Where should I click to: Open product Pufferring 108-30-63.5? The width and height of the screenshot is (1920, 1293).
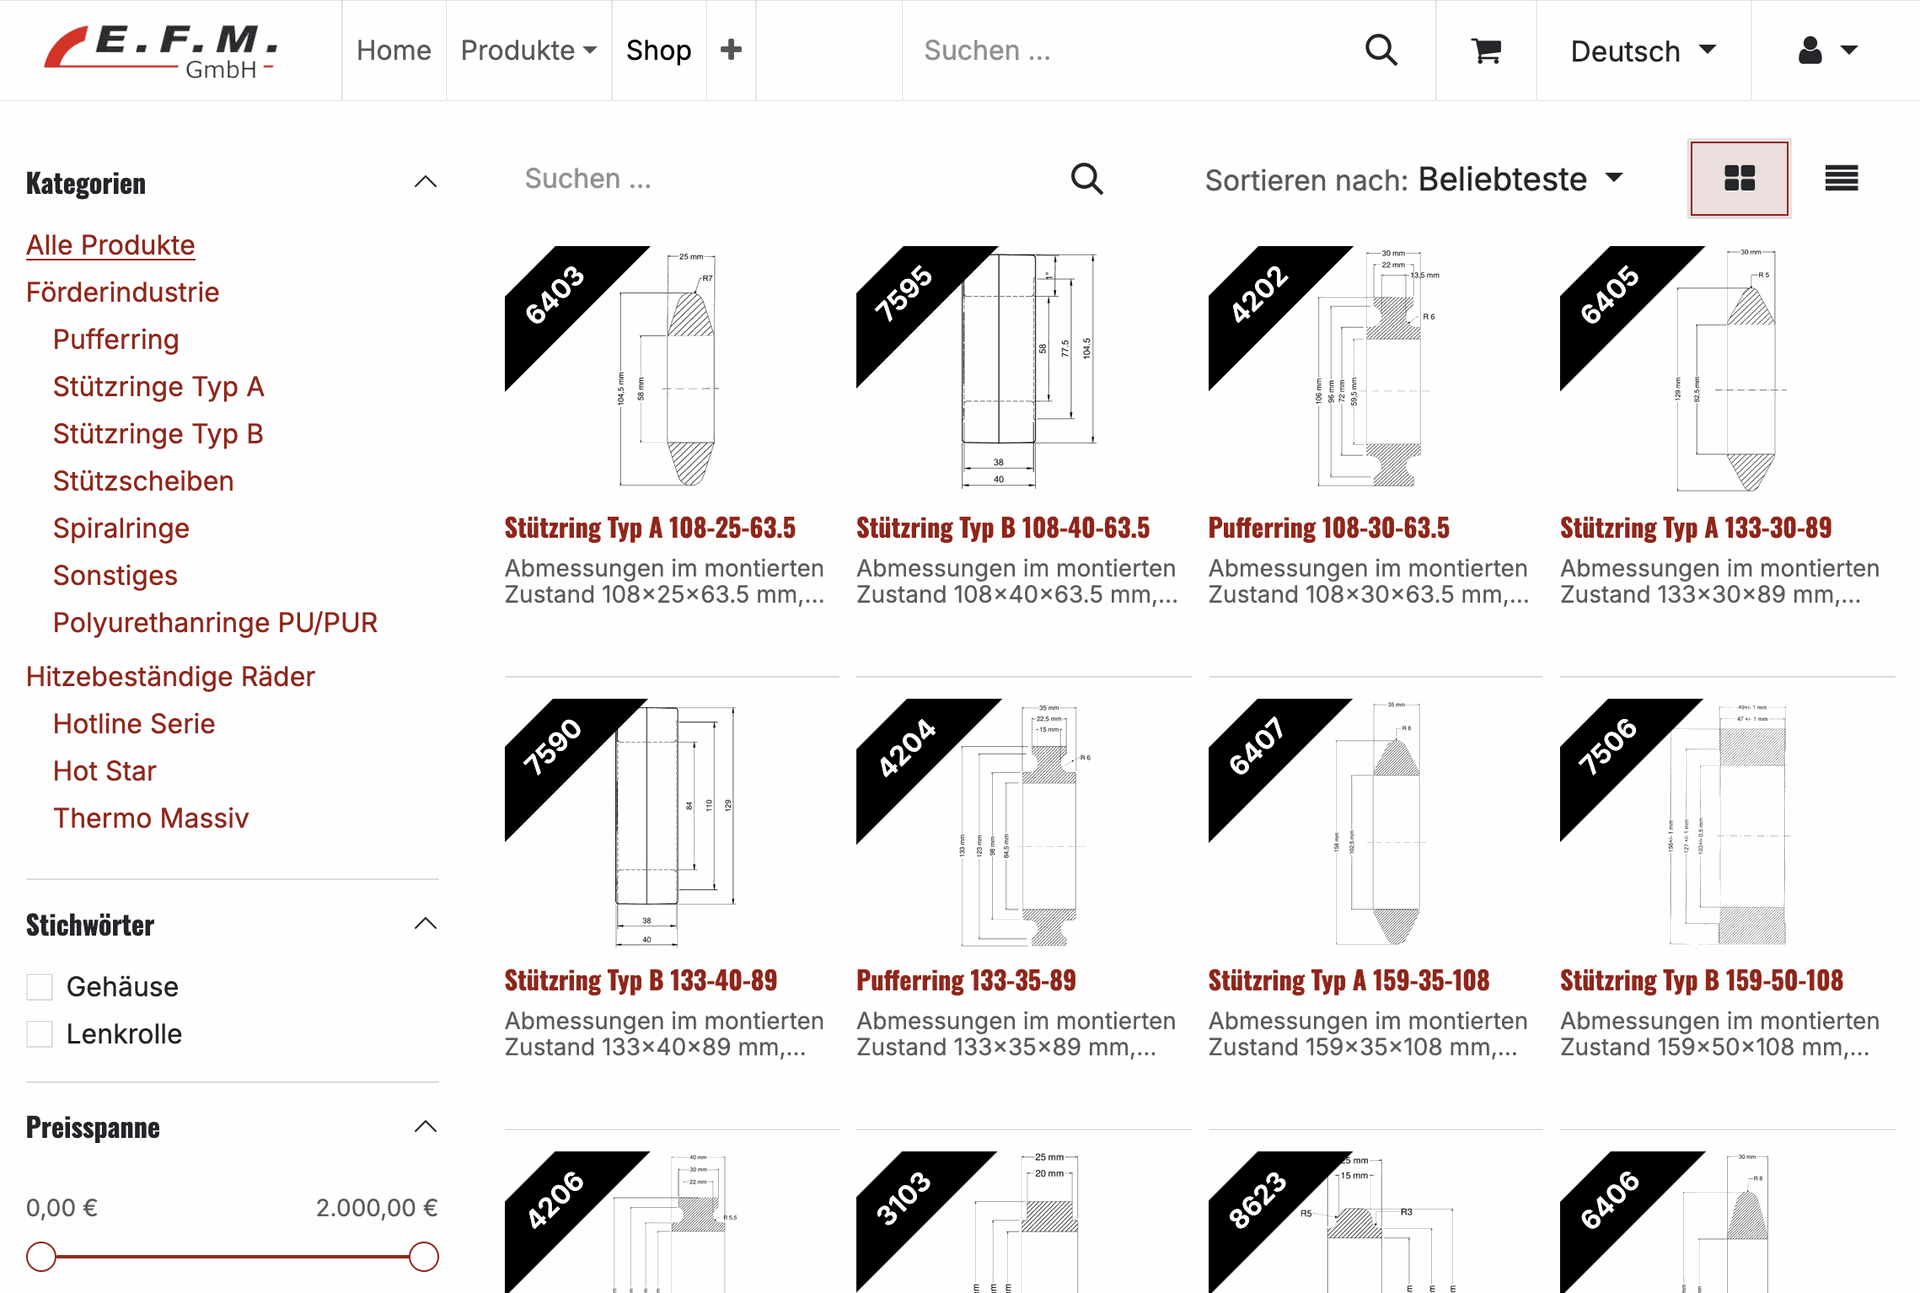(x=1328, y=528)
